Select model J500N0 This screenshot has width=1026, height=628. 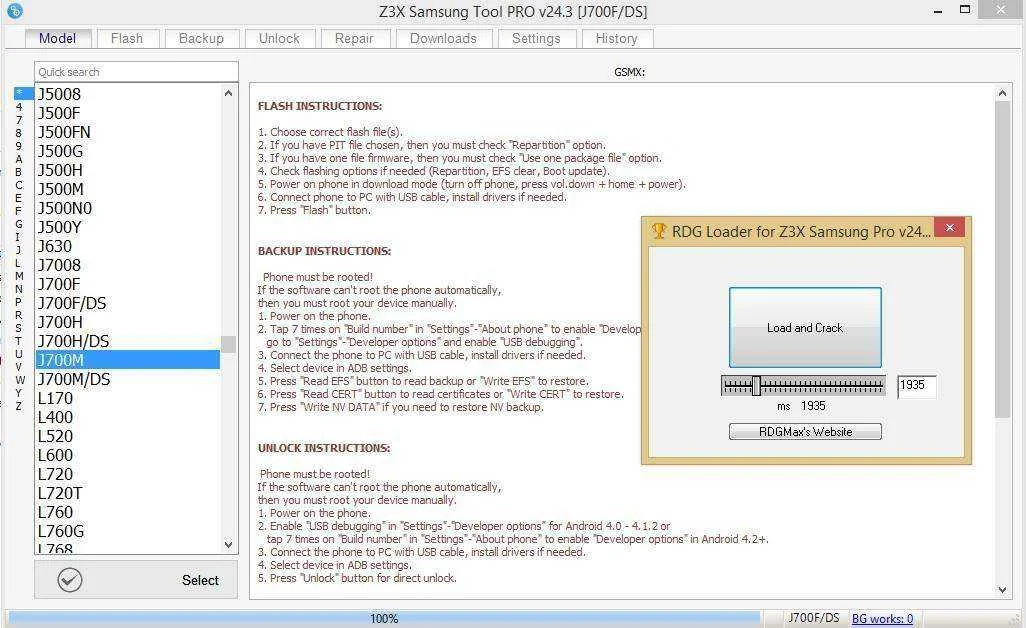point(128,208)
